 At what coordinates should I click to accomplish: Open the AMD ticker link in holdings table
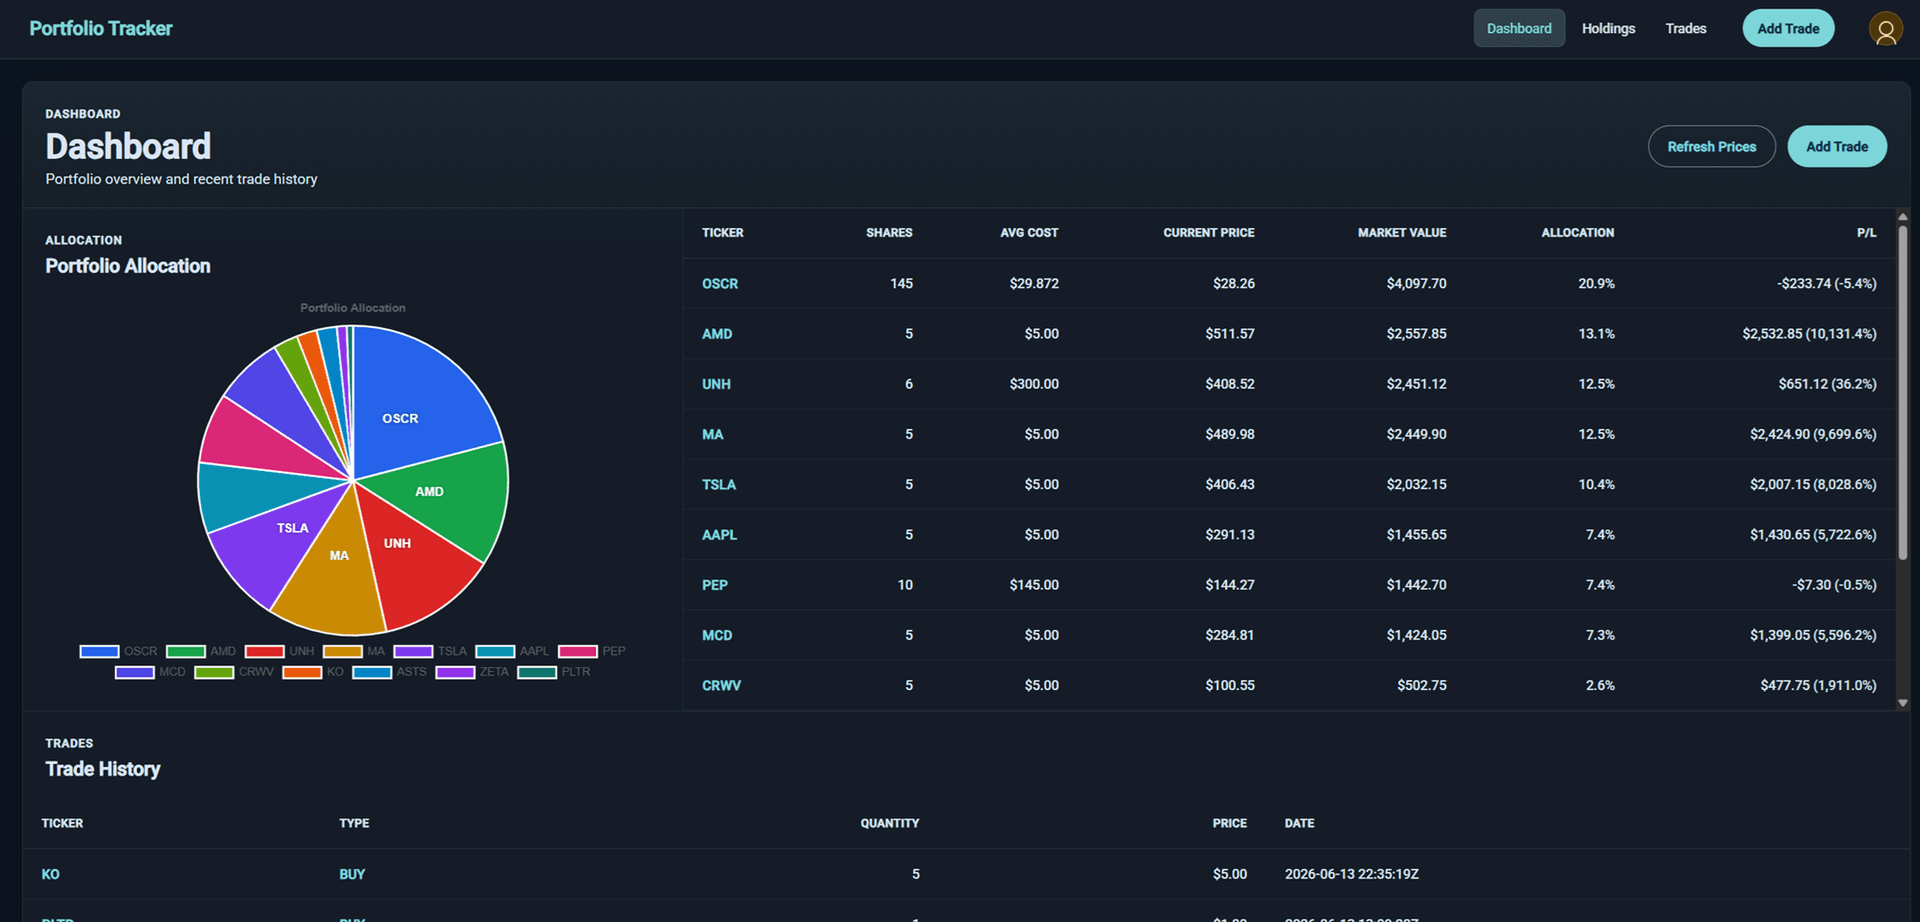(x=717, y=334)
